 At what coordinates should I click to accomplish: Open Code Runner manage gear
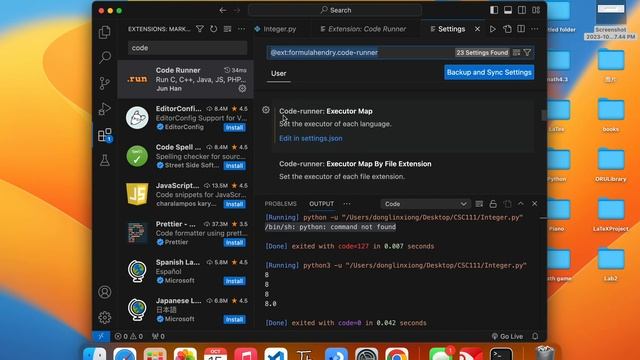point(242,88)
